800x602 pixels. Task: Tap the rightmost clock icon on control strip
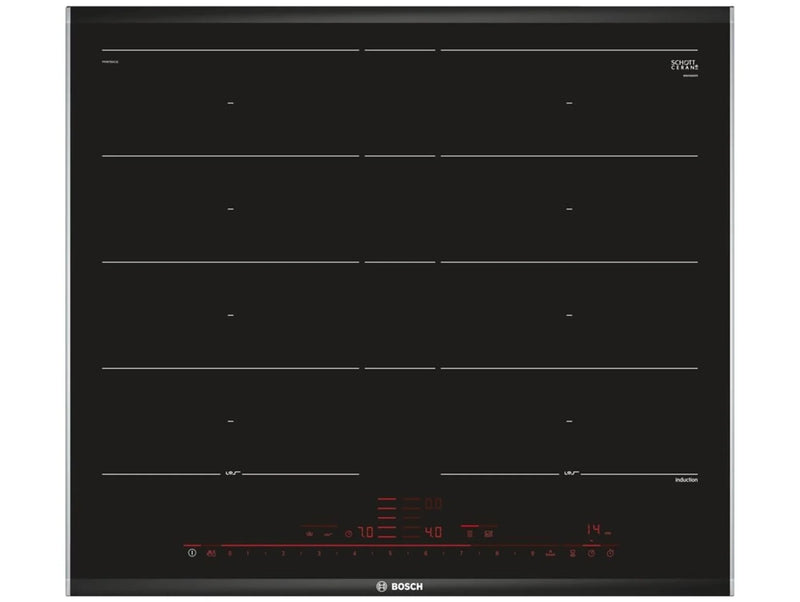(x=612, y=553)
